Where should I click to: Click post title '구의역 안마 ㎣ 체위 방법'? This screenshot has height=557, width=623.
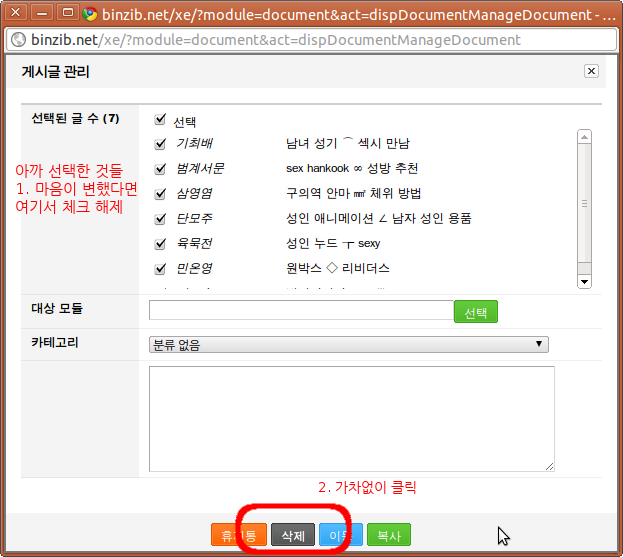click(x=353, y=193)
